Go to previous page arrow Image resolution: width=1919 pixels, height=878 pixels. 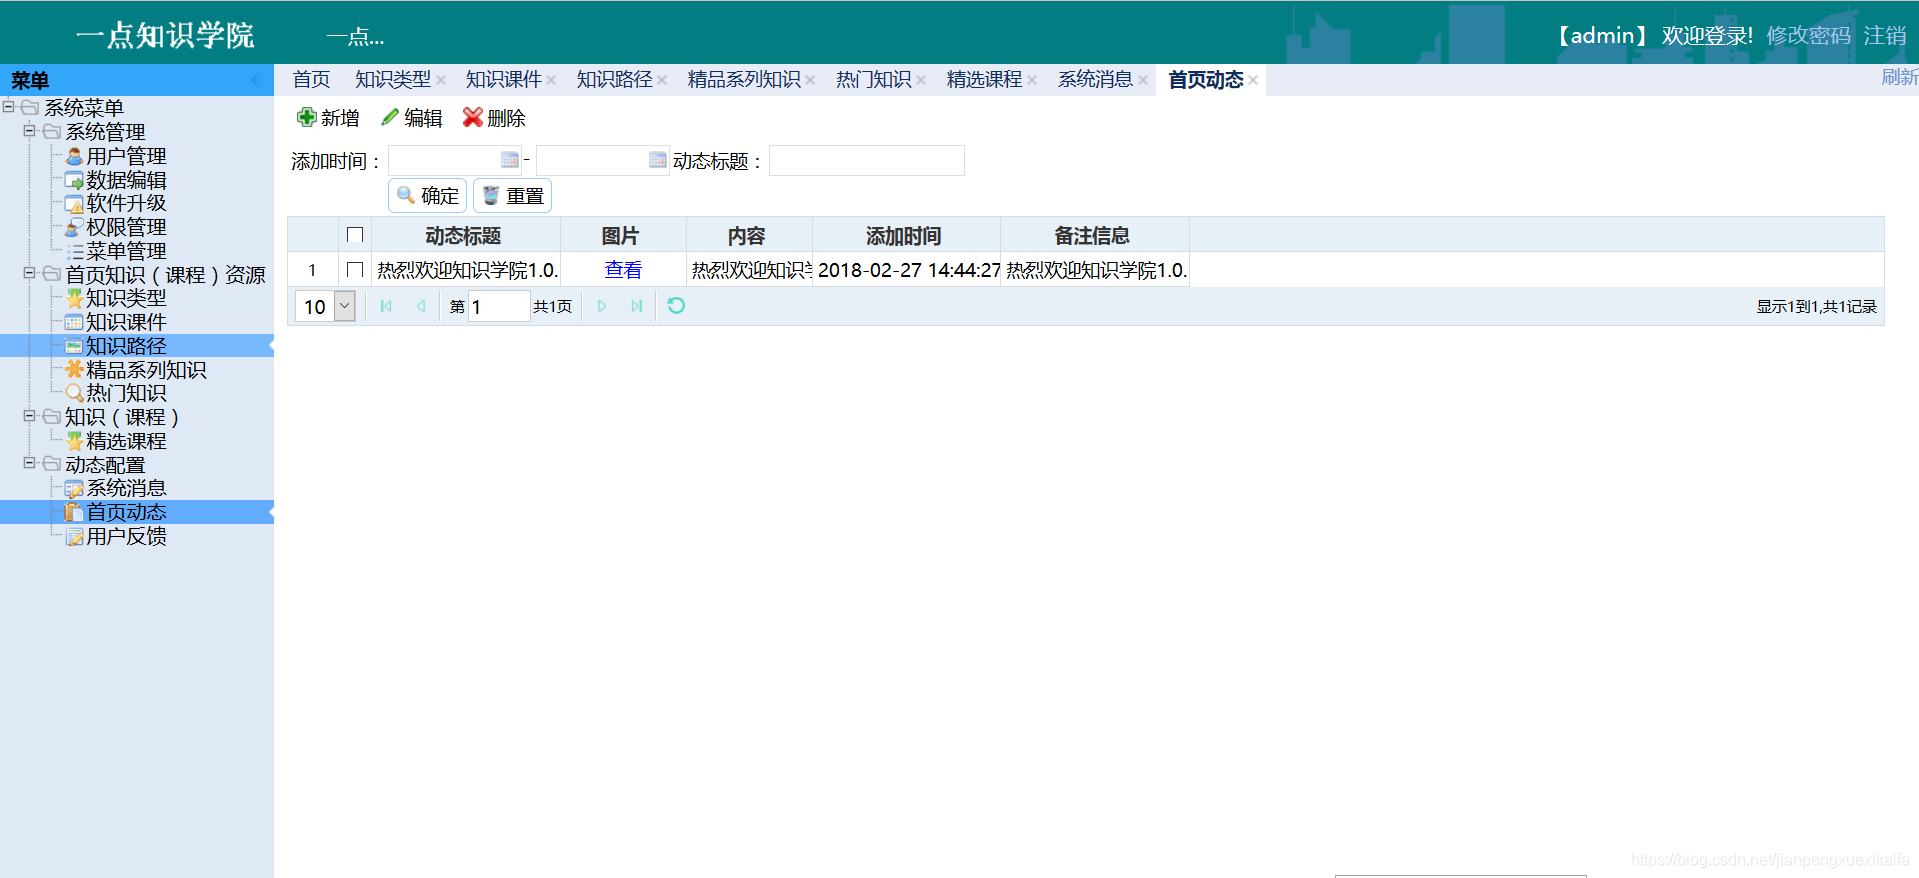tap(421, 306)
